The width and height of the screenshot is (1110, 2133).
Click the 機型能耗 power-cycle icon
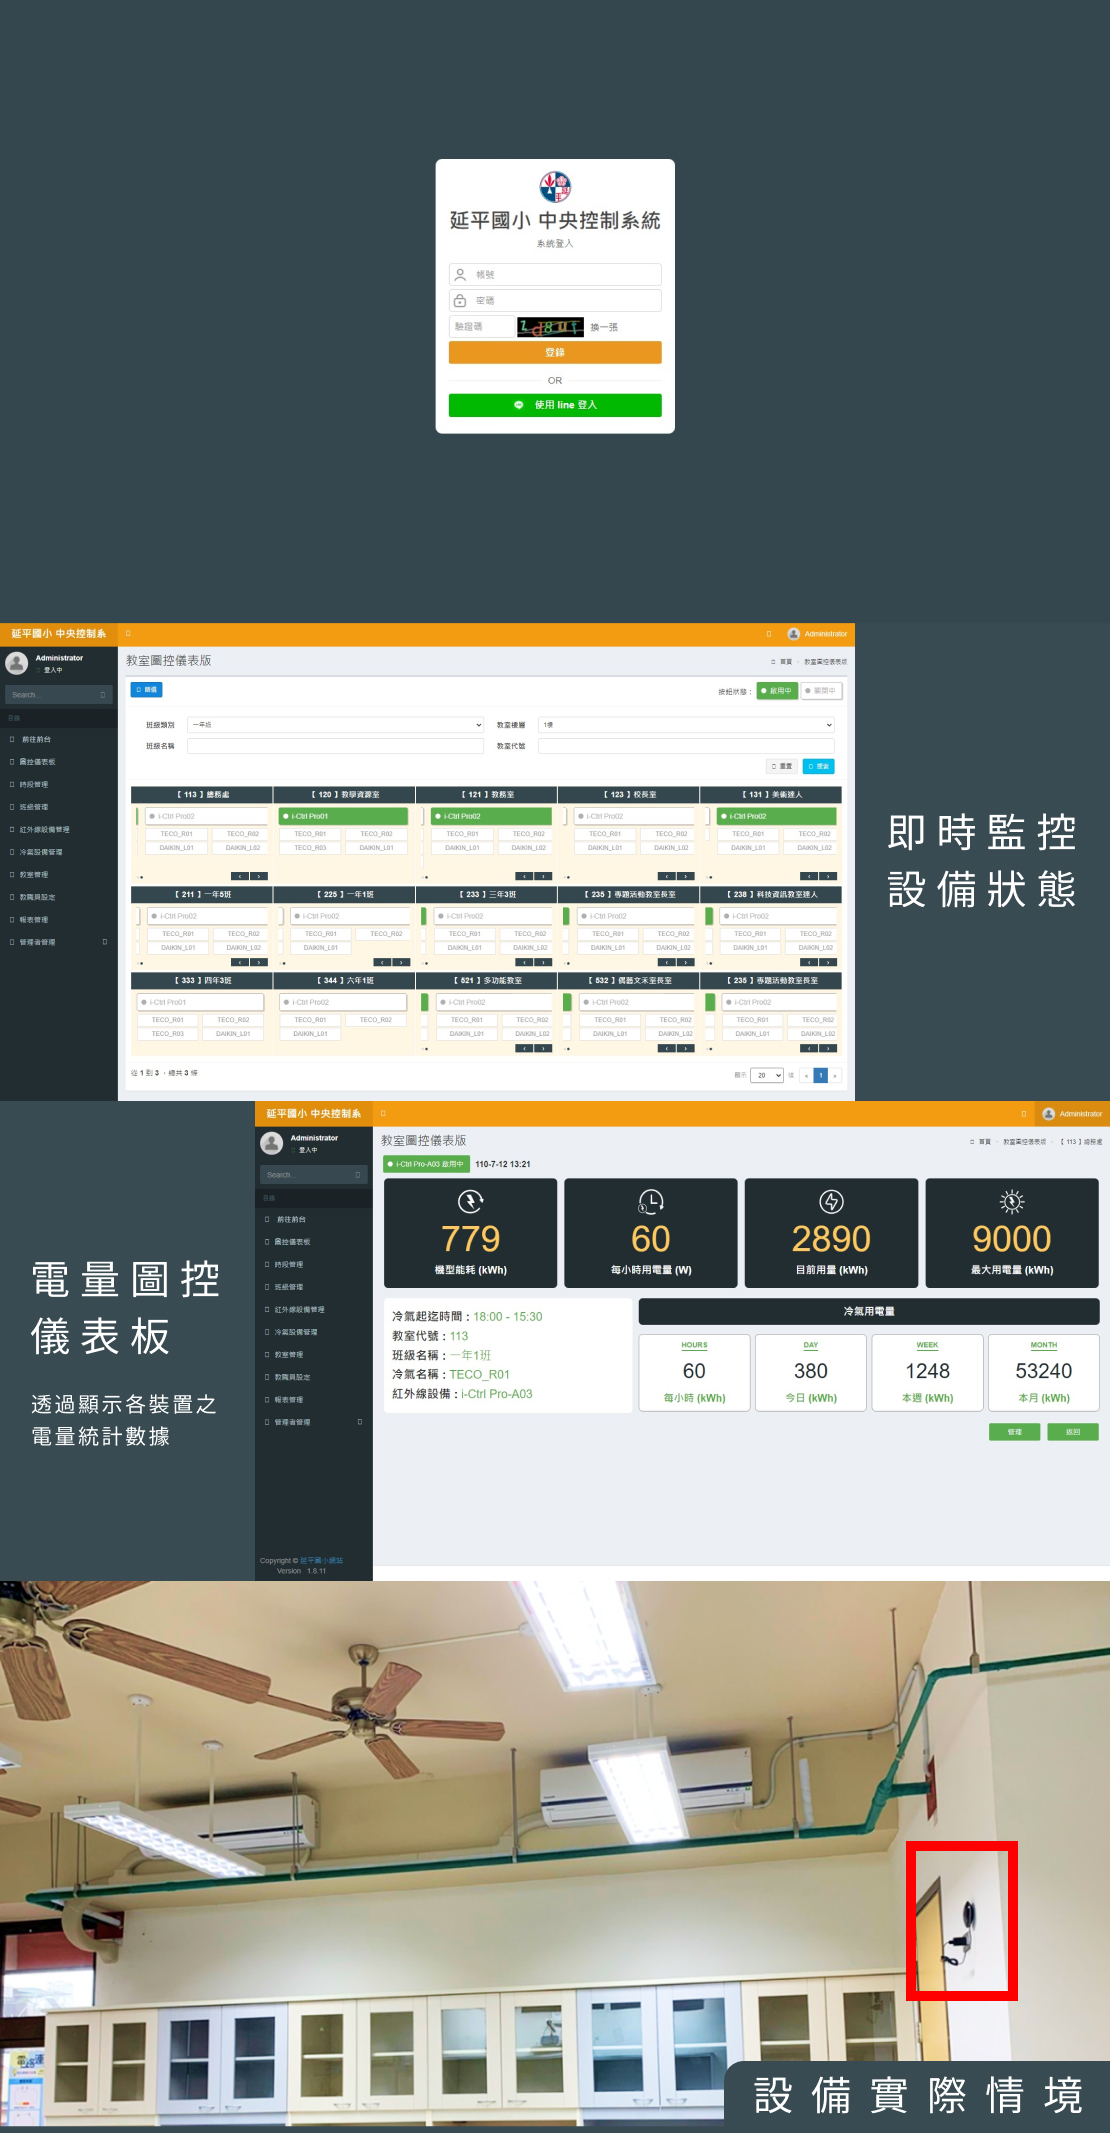pos(471,1201)
